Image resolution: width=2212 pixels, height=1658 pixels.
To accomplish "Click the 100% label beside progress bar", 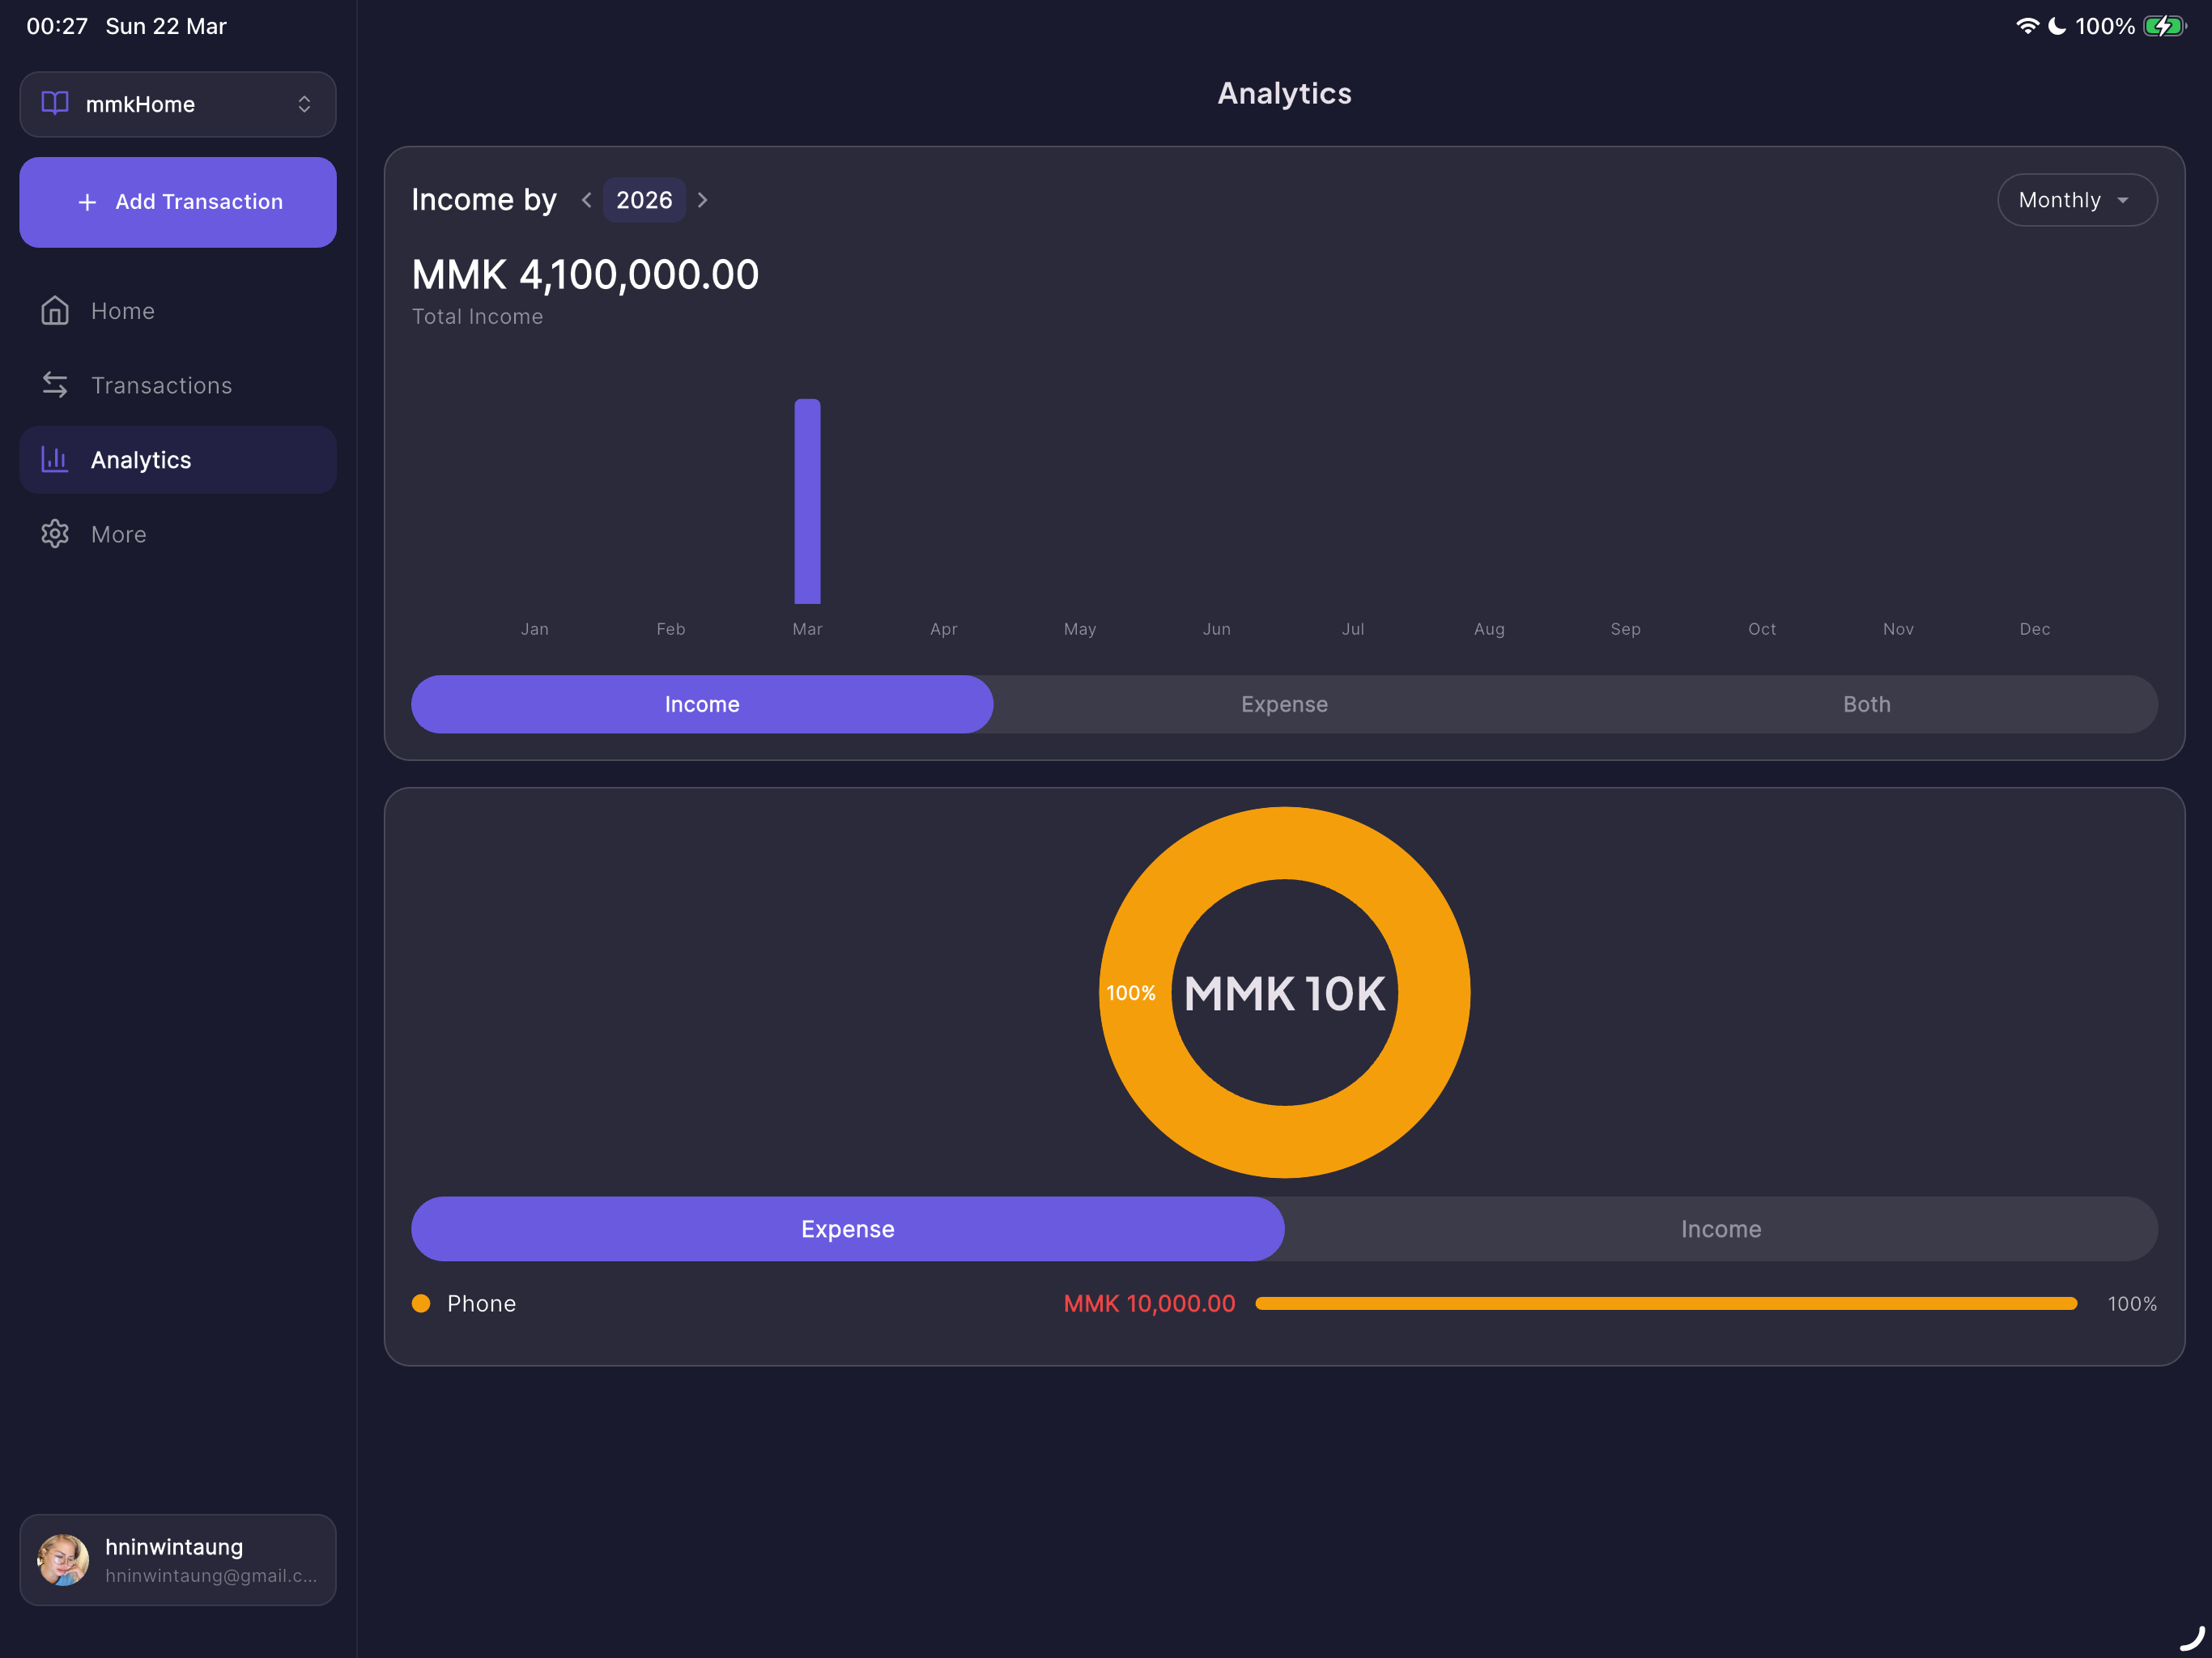I will [2132, 1304].
